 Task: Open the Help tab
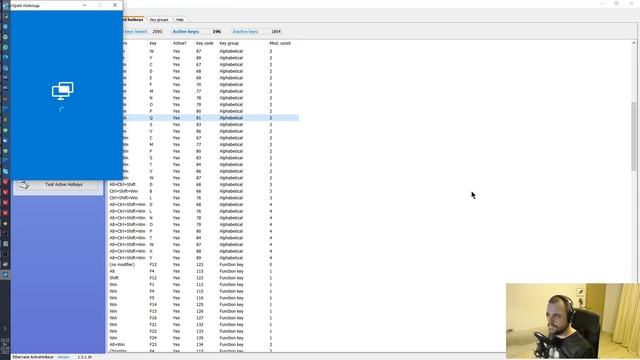(x=180, y=20)
